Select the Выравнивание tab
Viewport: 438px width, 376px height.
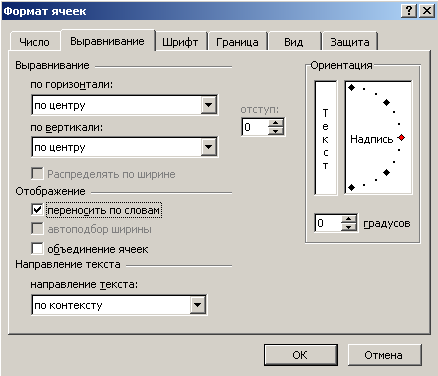coord(108,41)
